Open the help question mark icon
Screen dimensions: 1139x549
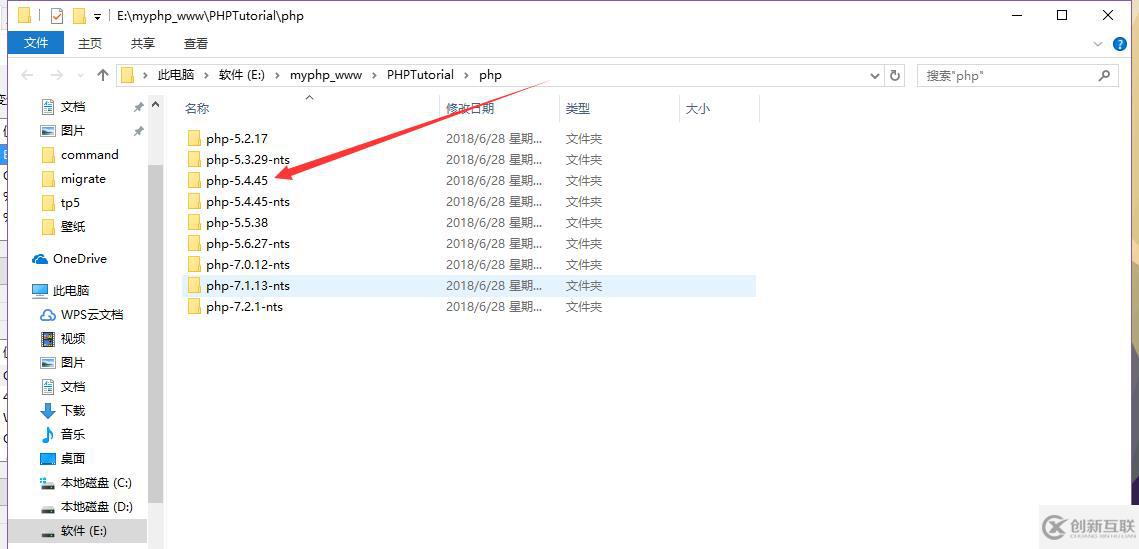coord(1120,44)
